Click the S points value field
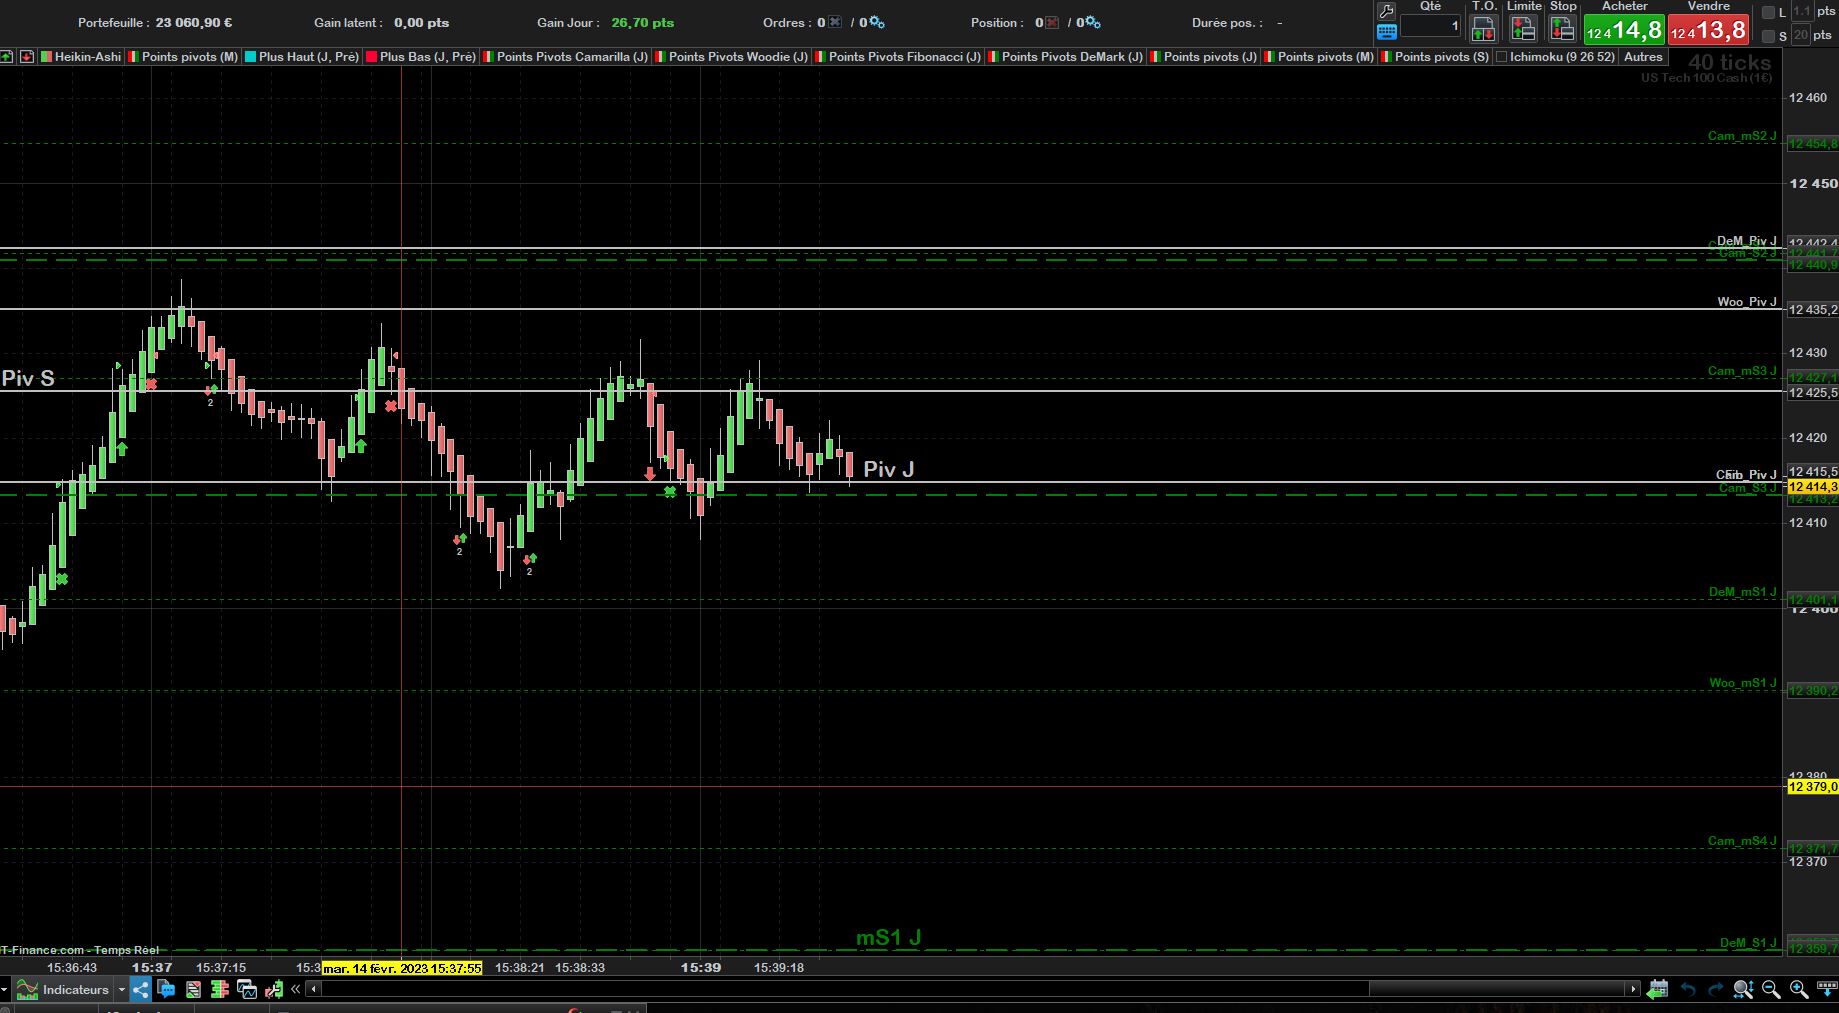1839x1013 pixels. click(x=1801, y=36)
